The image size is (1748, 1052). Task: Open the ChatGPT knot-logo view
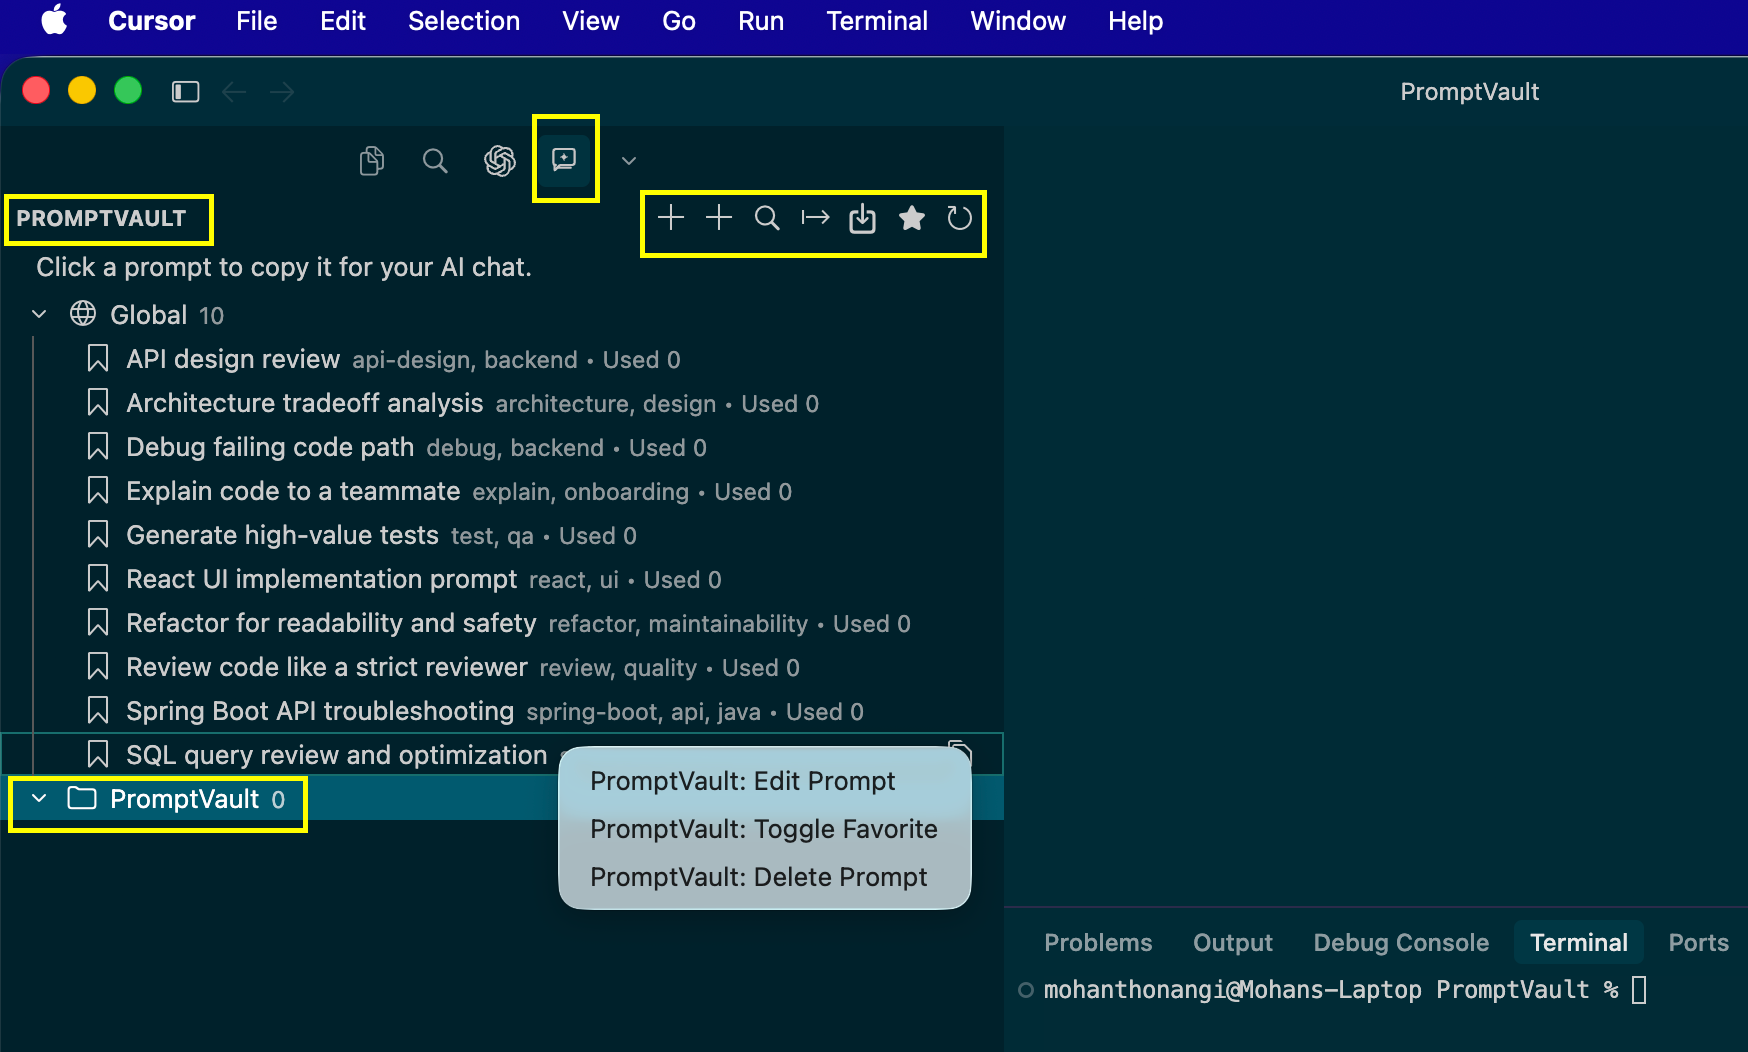pyautogui.click(x=499, y=160)
